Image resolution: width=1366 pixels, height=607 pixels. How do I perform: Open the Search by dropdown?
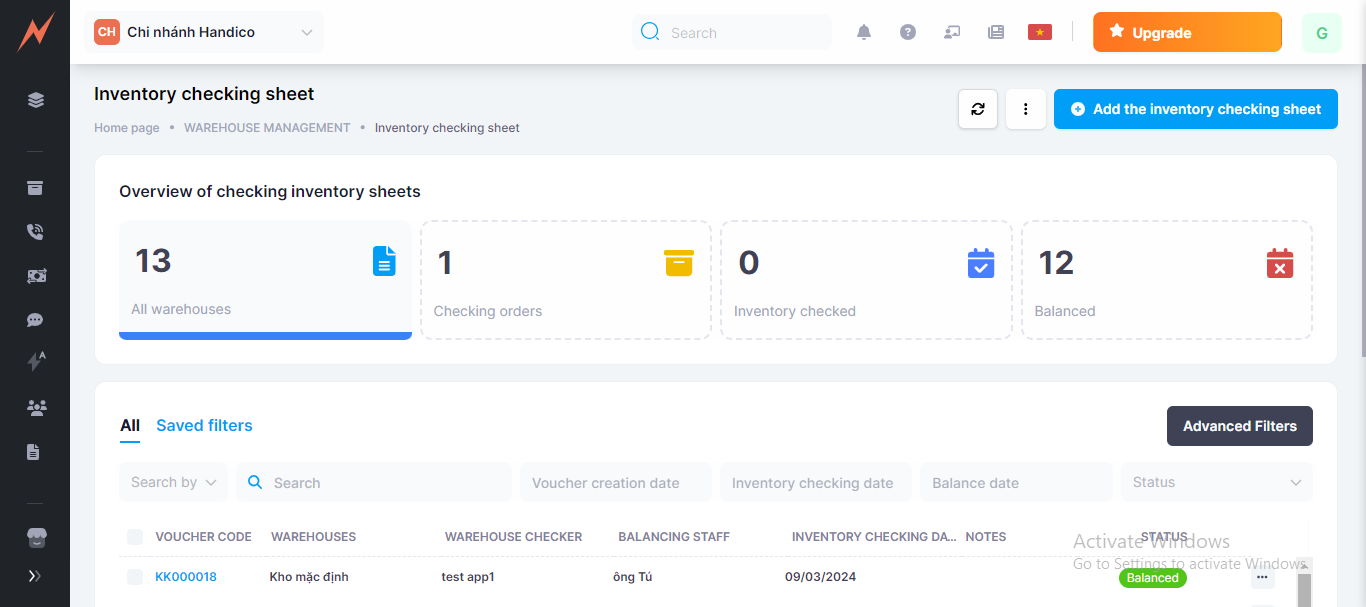tap(173, 482)
